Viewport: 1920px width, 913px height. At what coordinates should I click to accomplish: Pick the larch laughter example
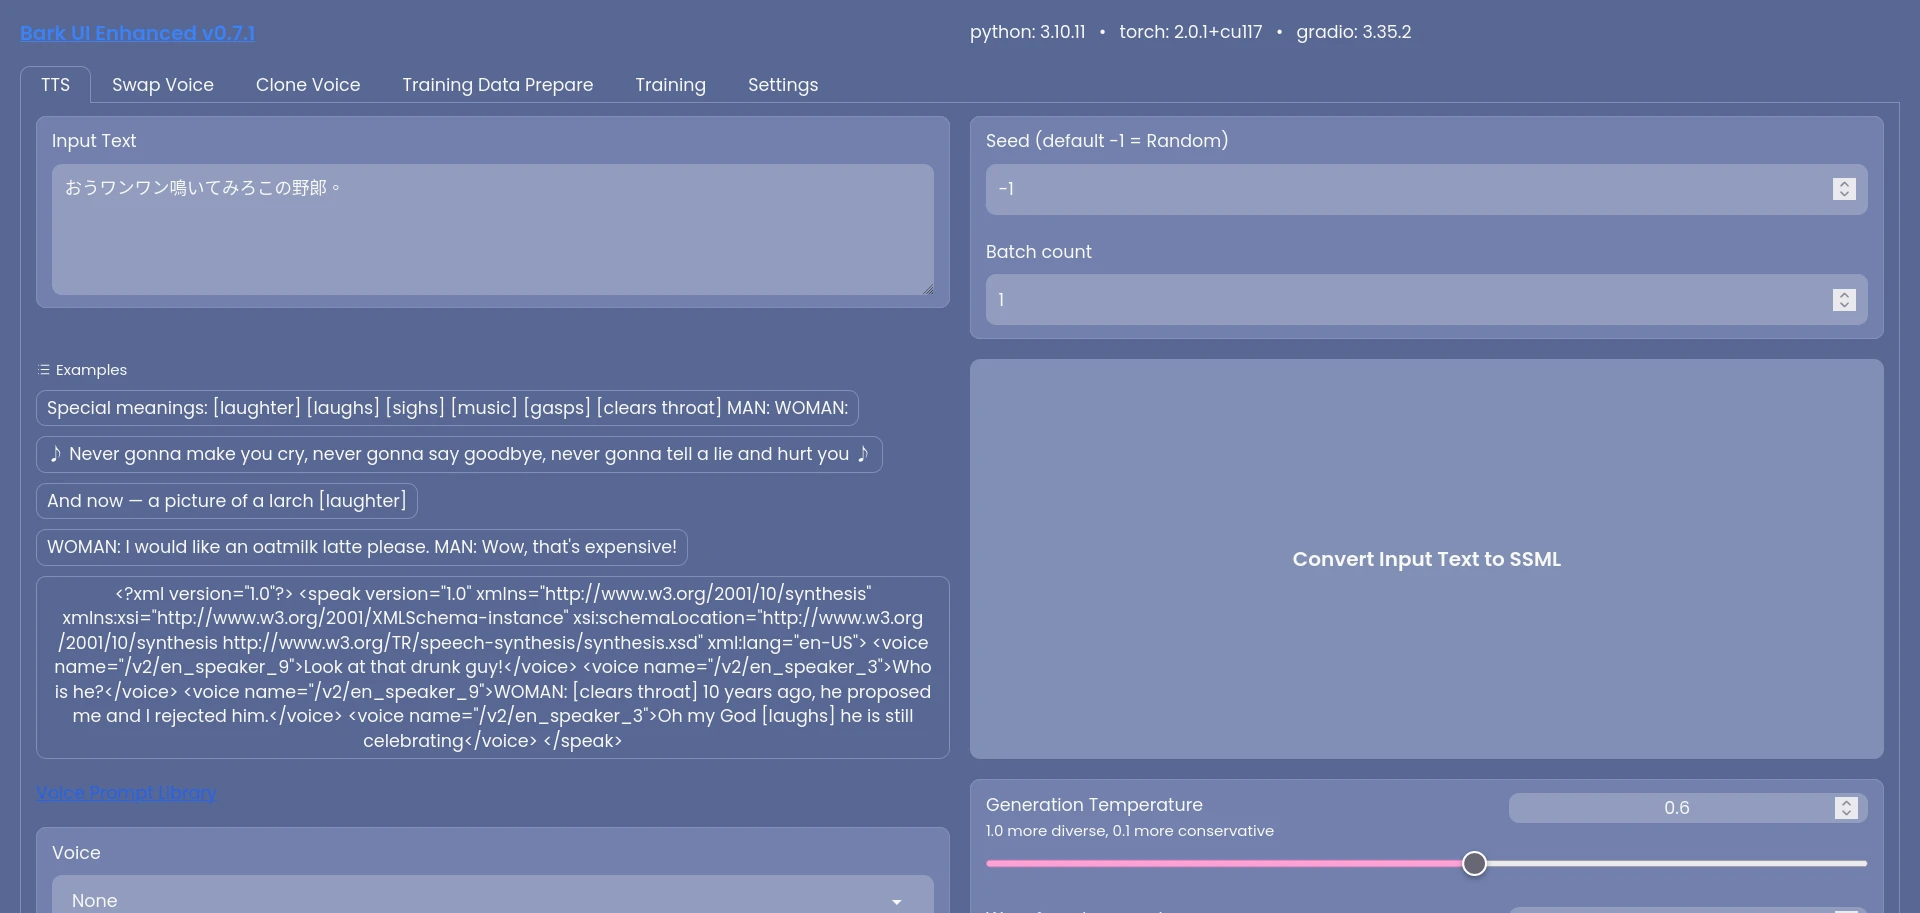tap(227, 501)
